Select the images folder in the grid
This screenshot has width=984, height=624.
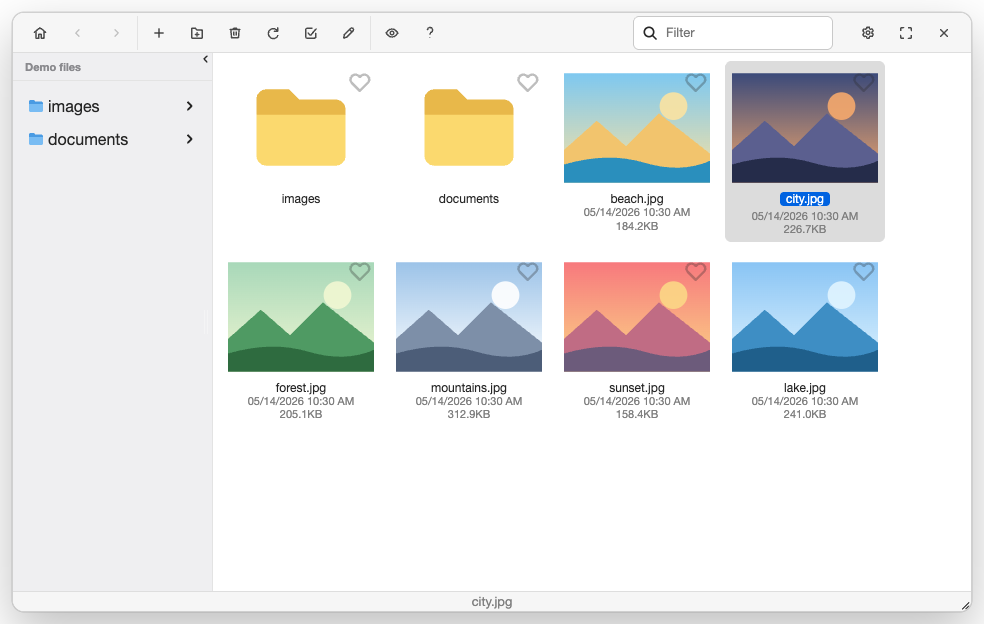tap(301, 127)
